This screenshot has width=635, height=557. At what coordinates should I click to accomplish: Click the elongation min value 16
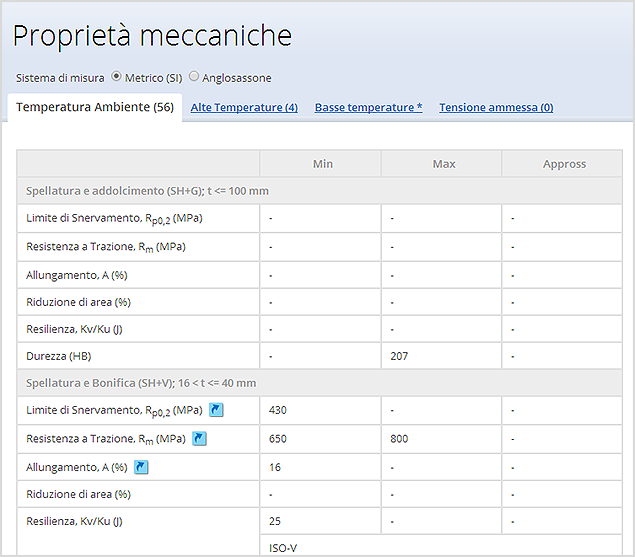pyautogui.click(x=275, y=467)
